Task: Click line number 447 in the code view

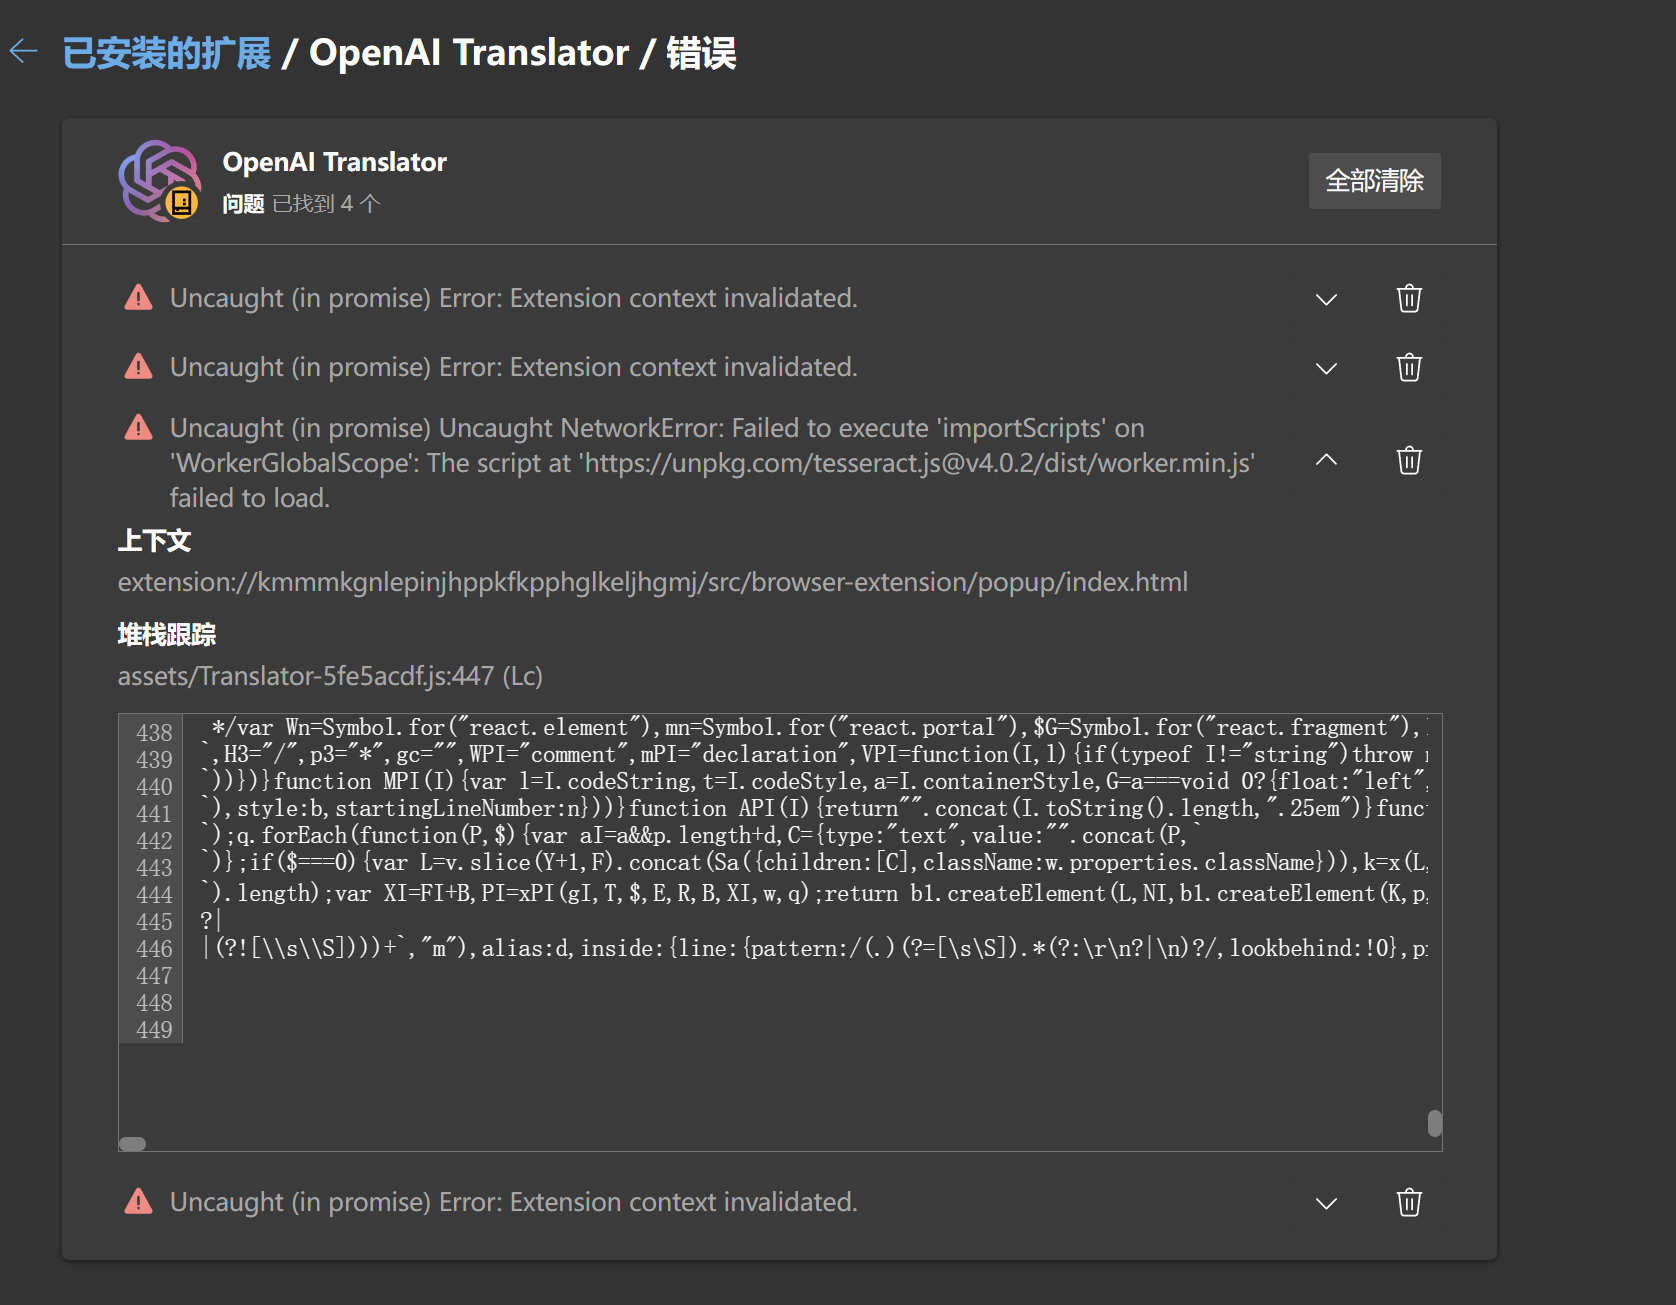Action: pos(153,976)
